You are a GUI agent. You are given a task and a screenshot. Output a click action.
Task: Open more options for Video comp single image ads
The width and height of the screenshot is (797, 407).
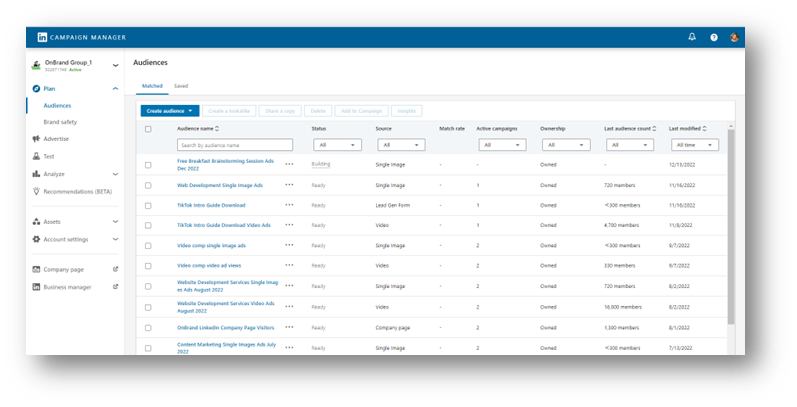point(289,245)
